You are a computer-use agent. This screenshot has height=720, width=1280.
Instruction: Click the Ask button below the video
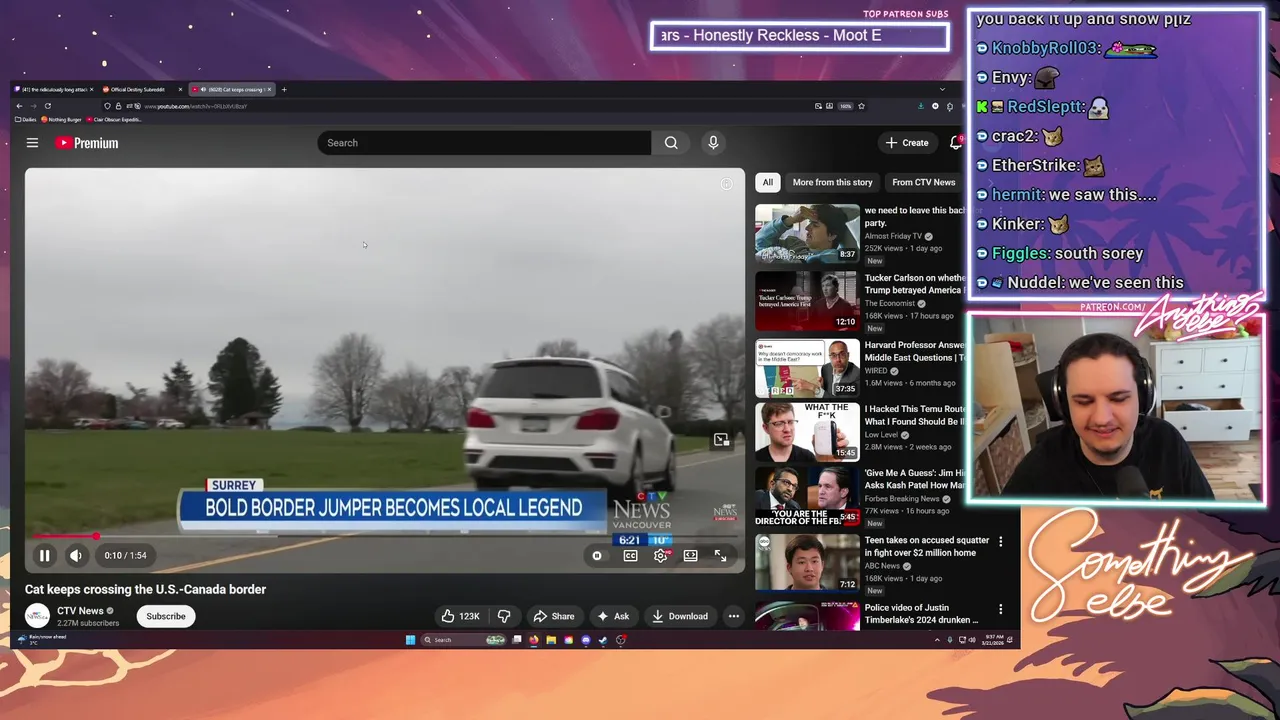click(613, 616)
